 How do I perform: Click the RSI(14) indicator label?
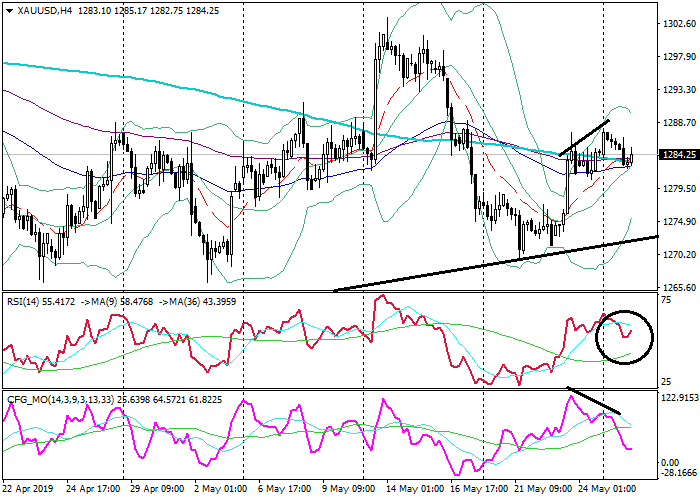(x=24, y=298)
